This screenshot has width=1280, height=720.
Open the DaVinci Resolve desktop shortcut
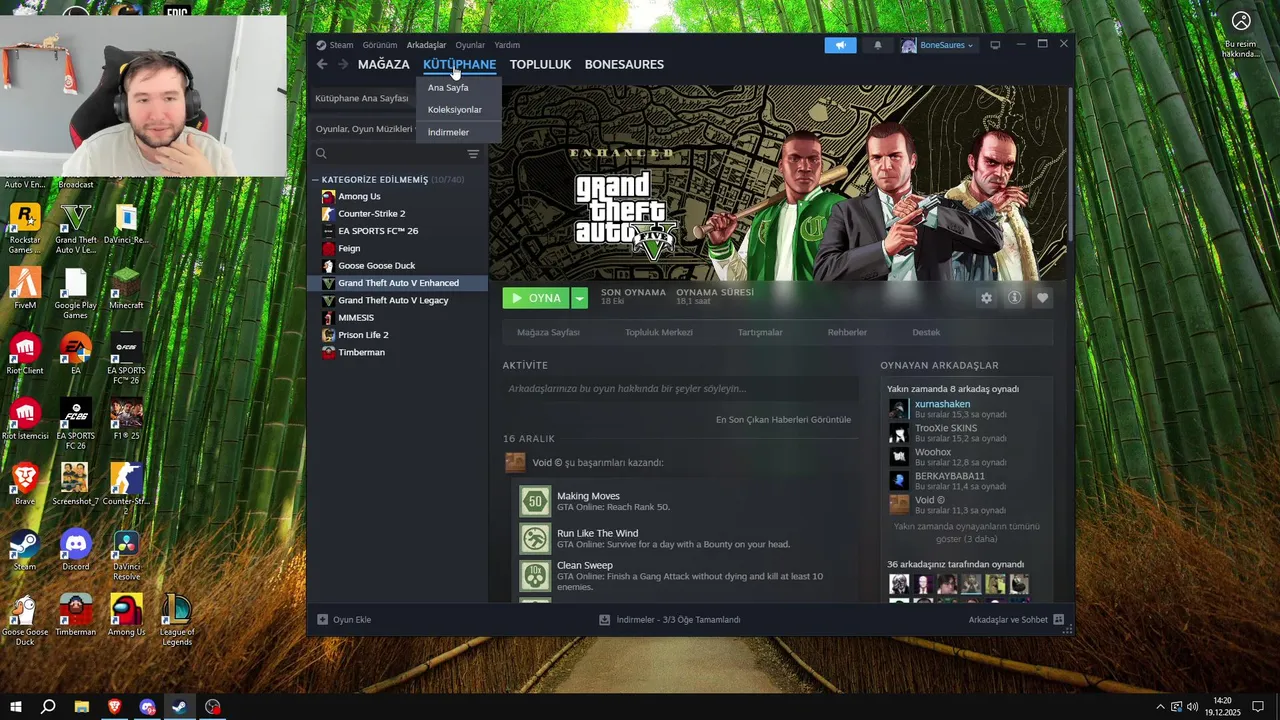tap(126, 555)
